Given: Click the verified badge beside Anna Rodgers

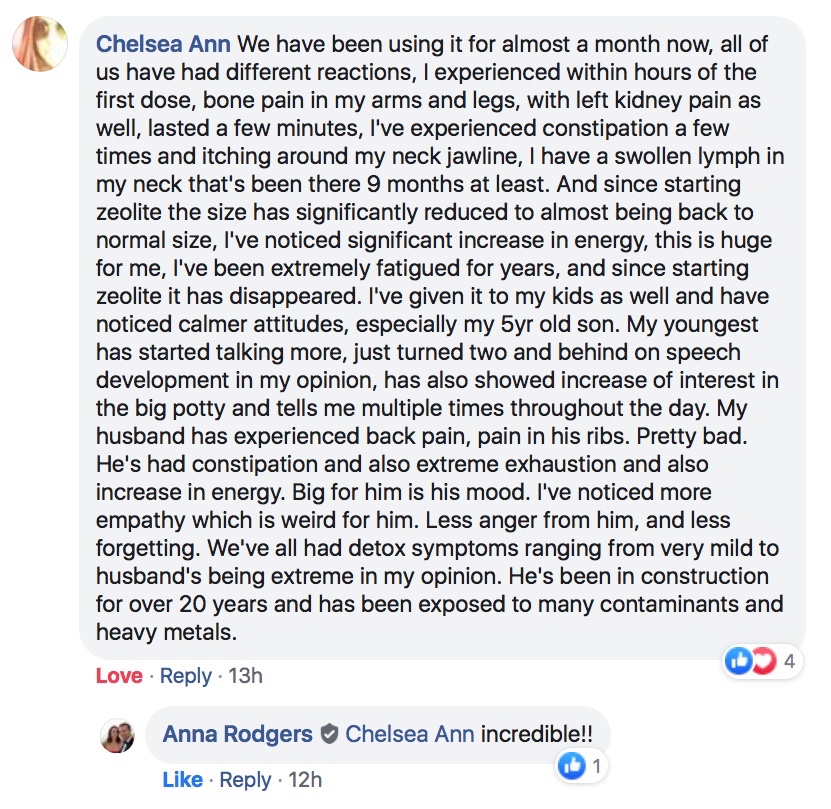Looking at the screenshot, I should point(329,735).
